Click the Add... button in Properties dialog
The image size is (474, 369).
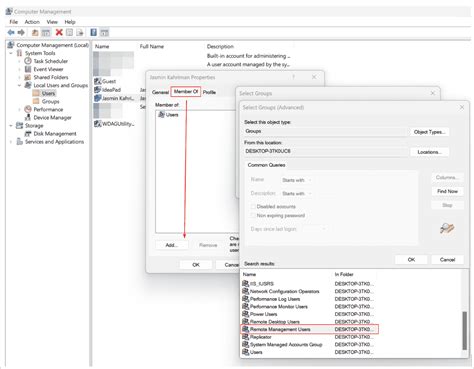(x=172, y=245)
